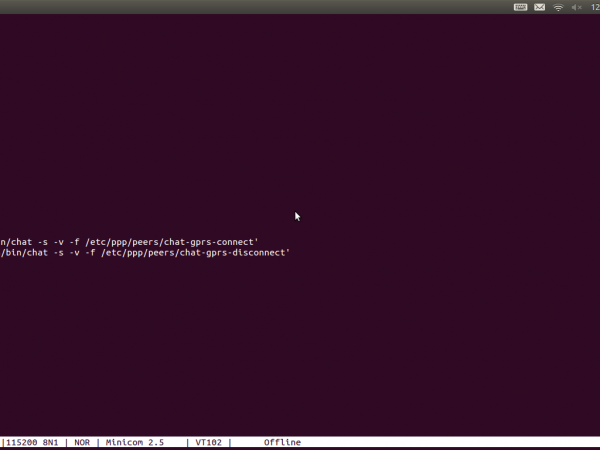Click the -s flag on the connect line
600x450 pixels.
tap(39, 241)
